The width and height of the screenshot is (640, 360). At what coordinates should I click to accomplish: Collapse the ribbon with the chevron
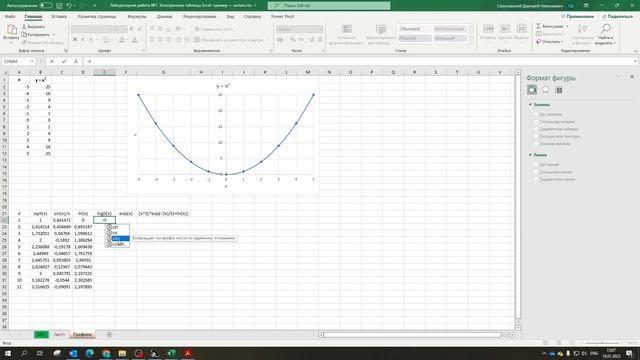click(x=635, y=51)
